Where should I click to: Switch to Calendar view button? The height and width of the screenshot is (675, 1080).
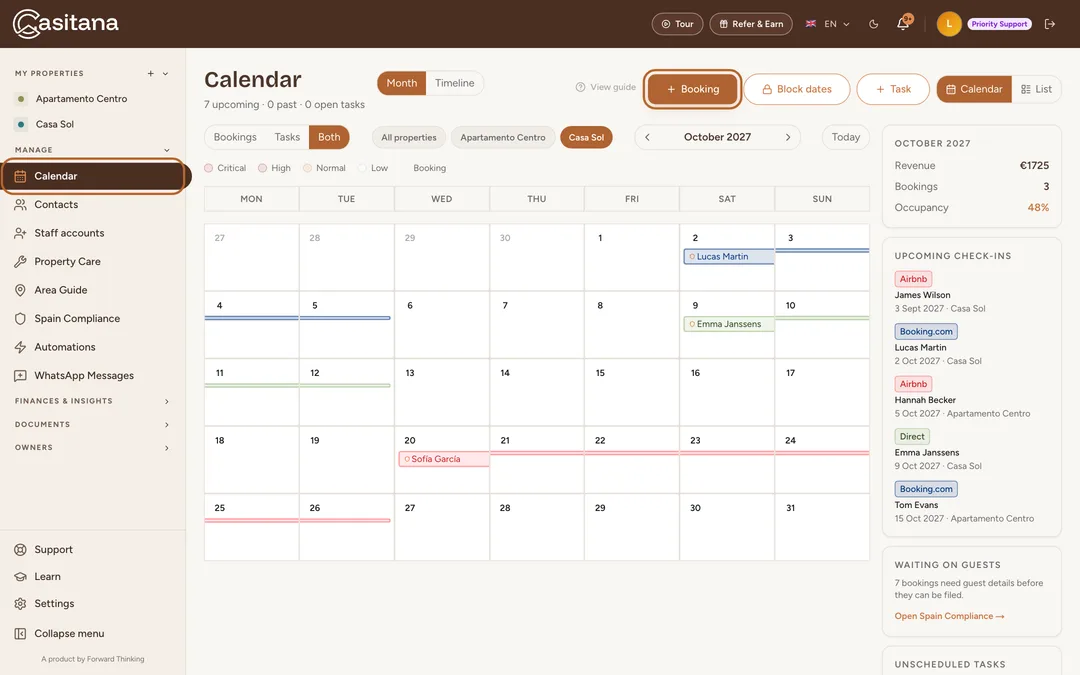[974, 90]
